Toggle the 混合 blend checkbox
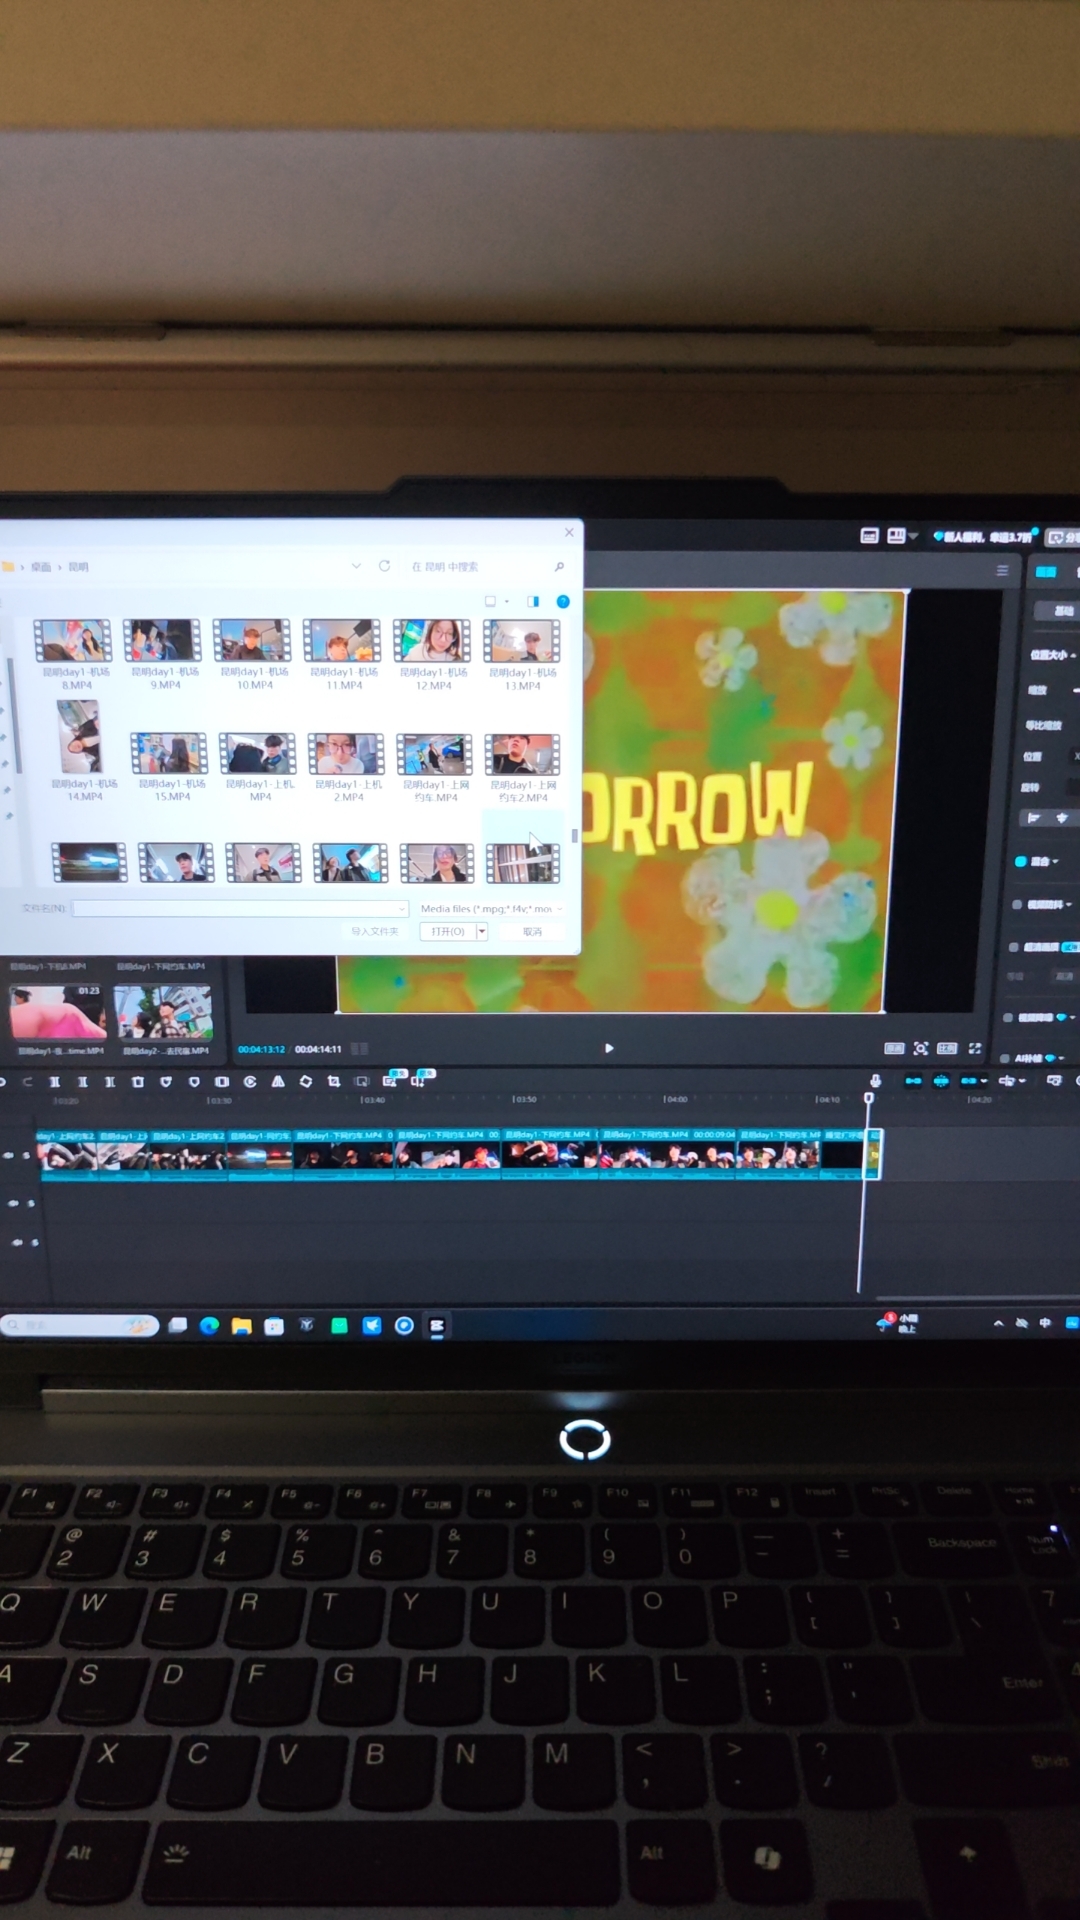The height and width of the screenshot is (1920, 1080). (1020, 861)
